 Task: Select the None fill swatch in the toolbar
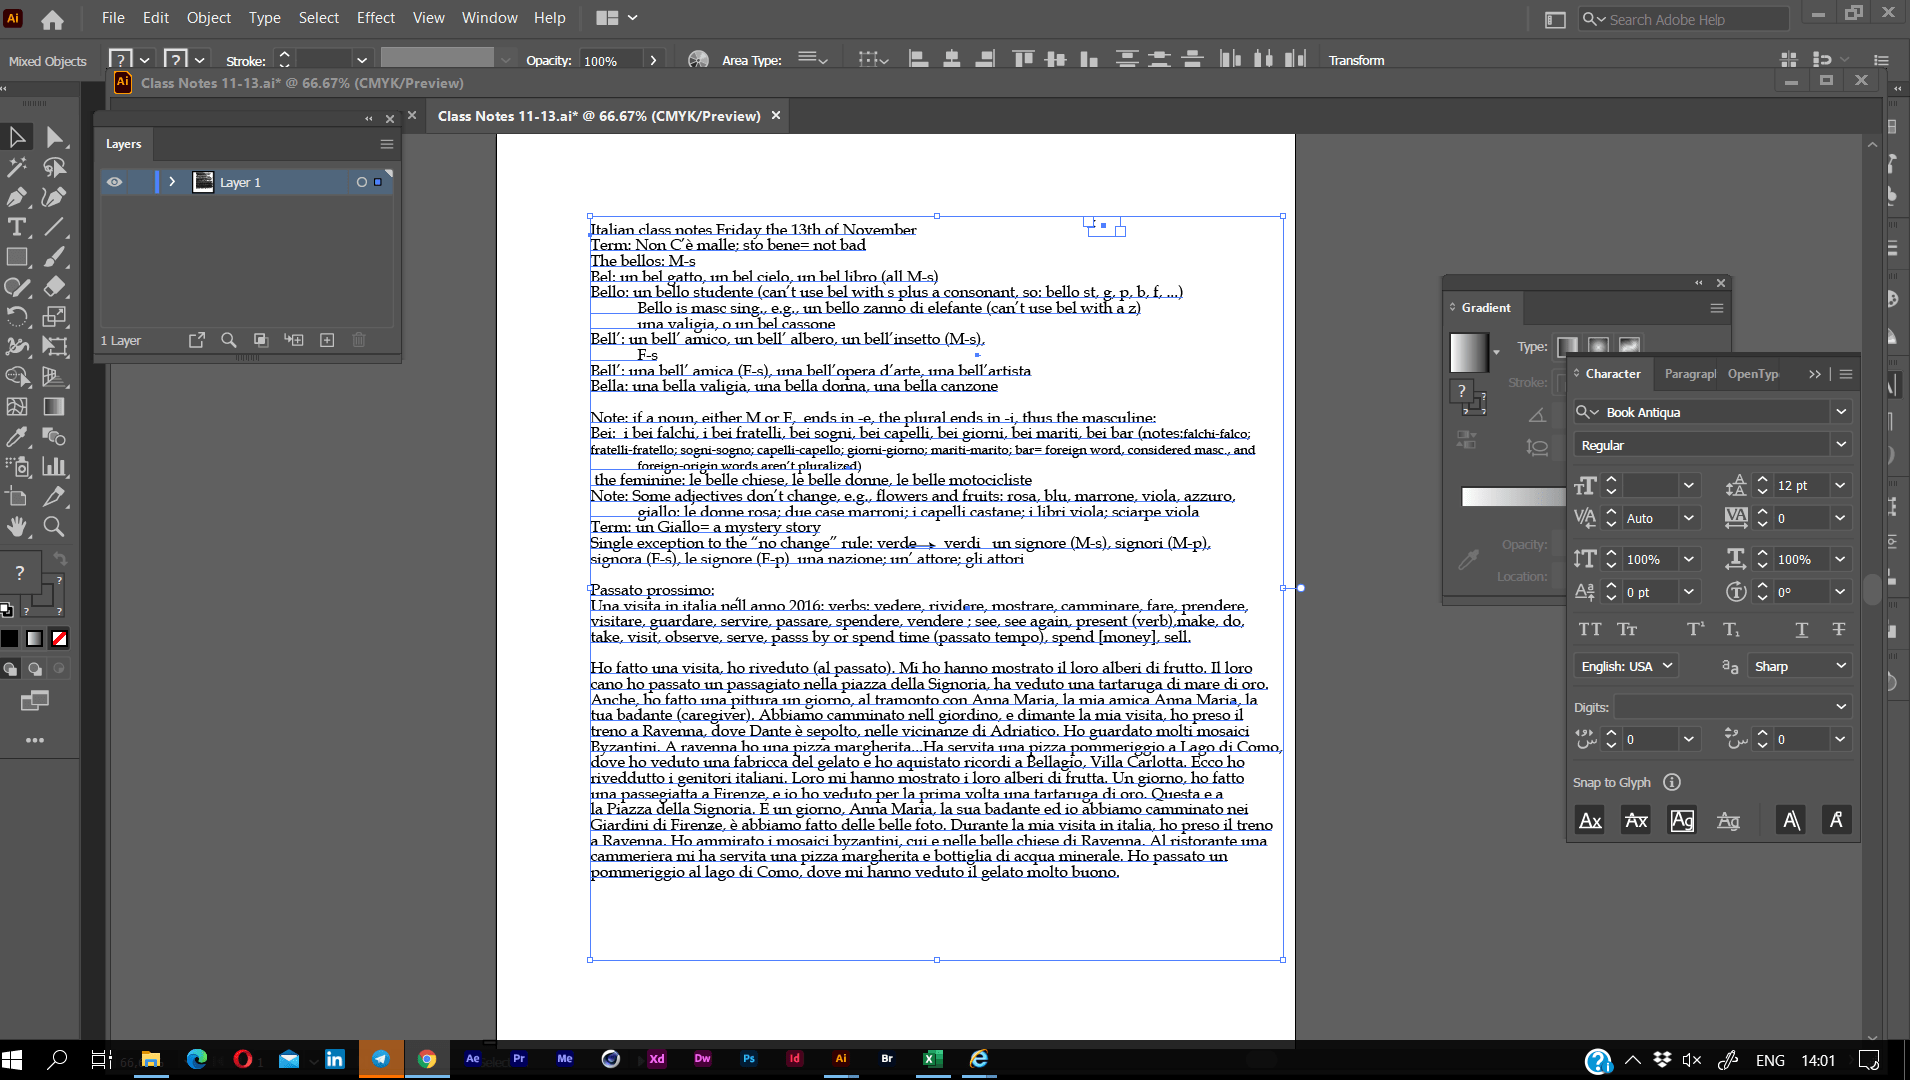click(x=60, y=638)
